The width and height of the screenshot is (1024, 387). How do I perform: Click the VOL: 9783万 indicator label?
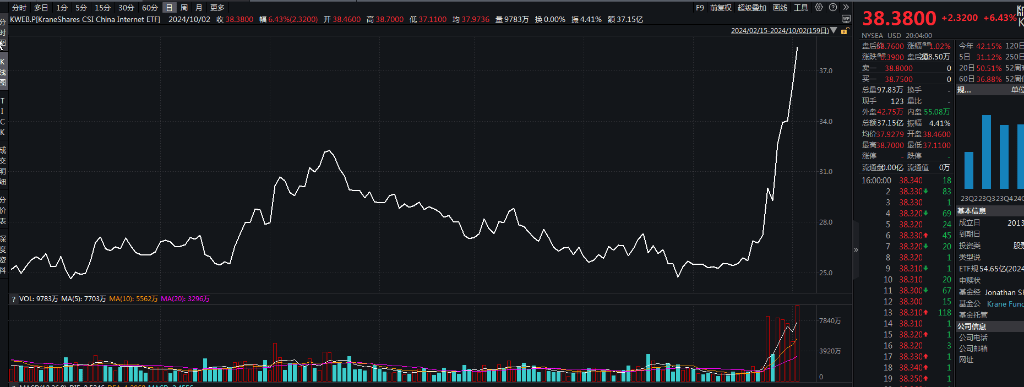39,299
